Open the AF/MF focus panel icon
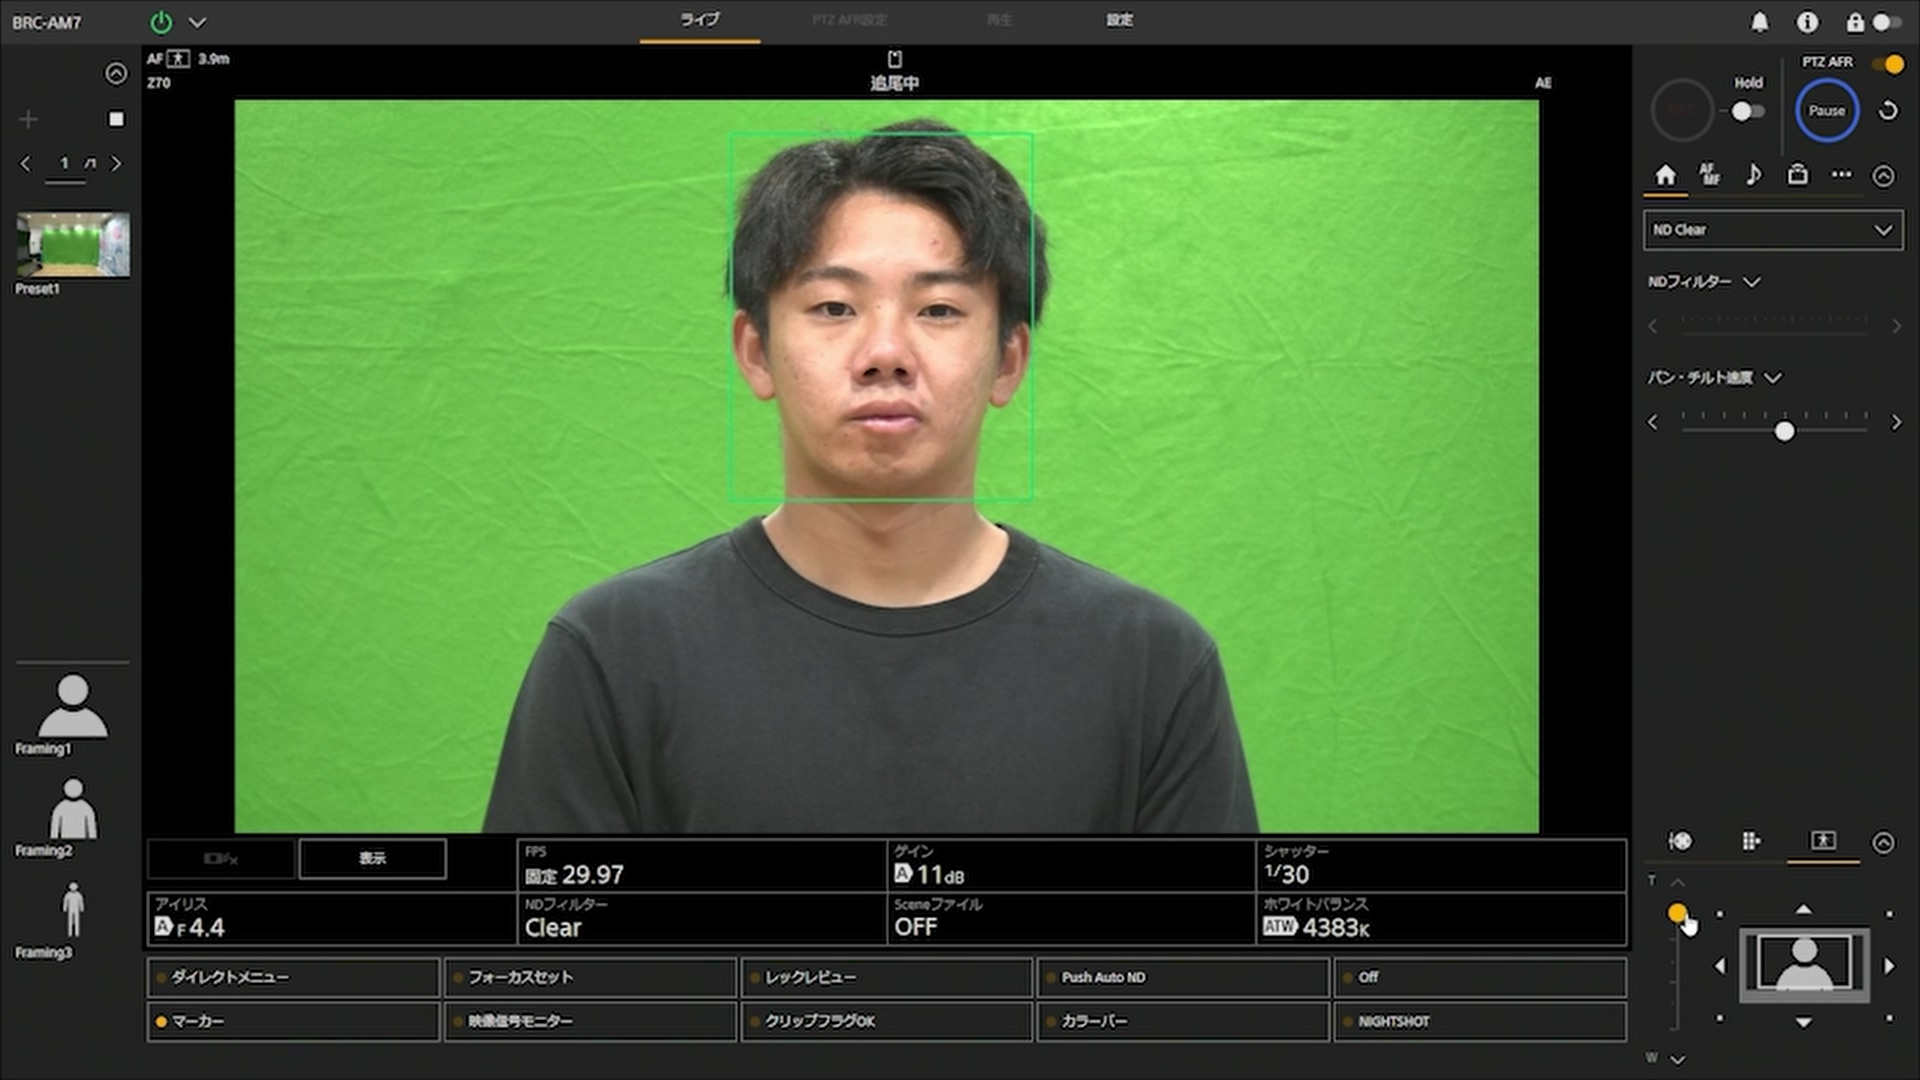The height and width of the screenshot is (1080, 1920). tap(1709, 175)
